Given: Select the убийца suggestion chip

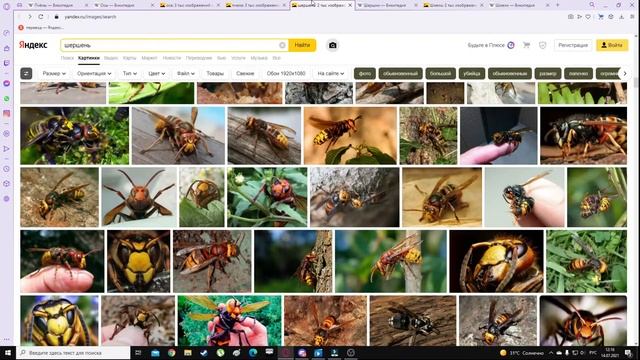Looking at the screenshot, I should tap(471, 73).
